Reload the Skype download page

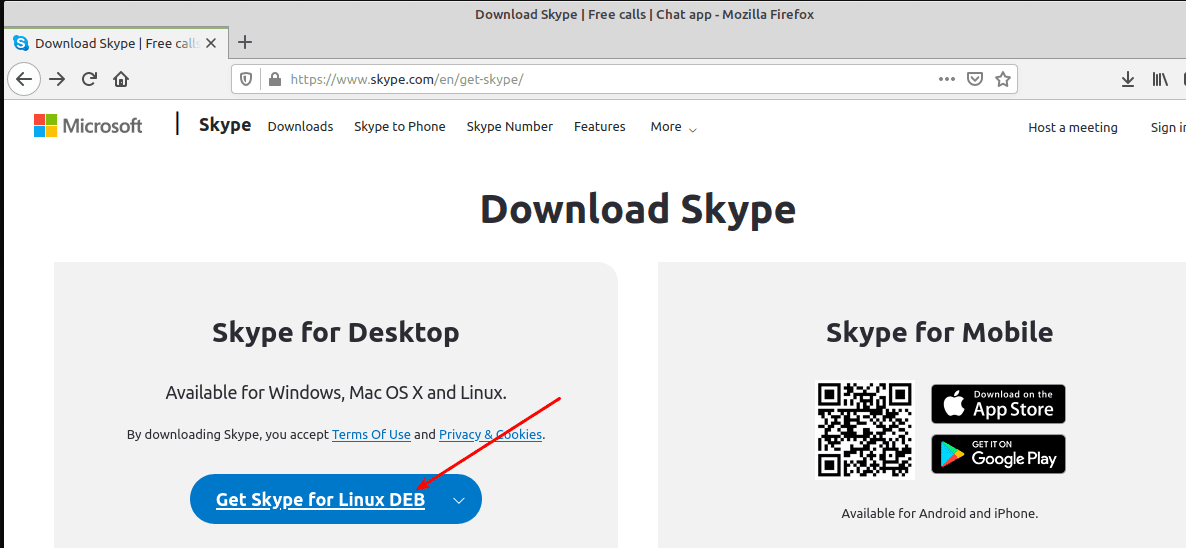89,79
